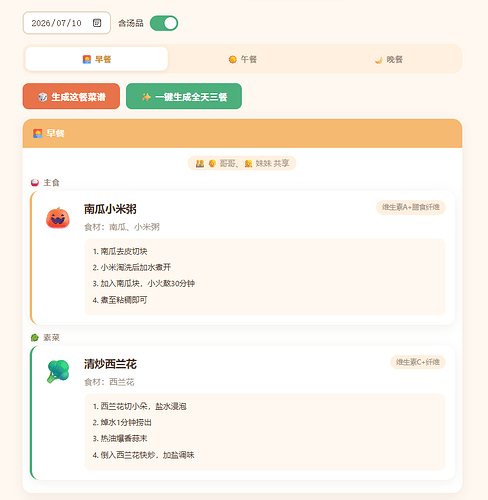Click the 生成这餐菜谱 button
The width and height of the screenshot is (488, 500).
click(x=71, y=96)
